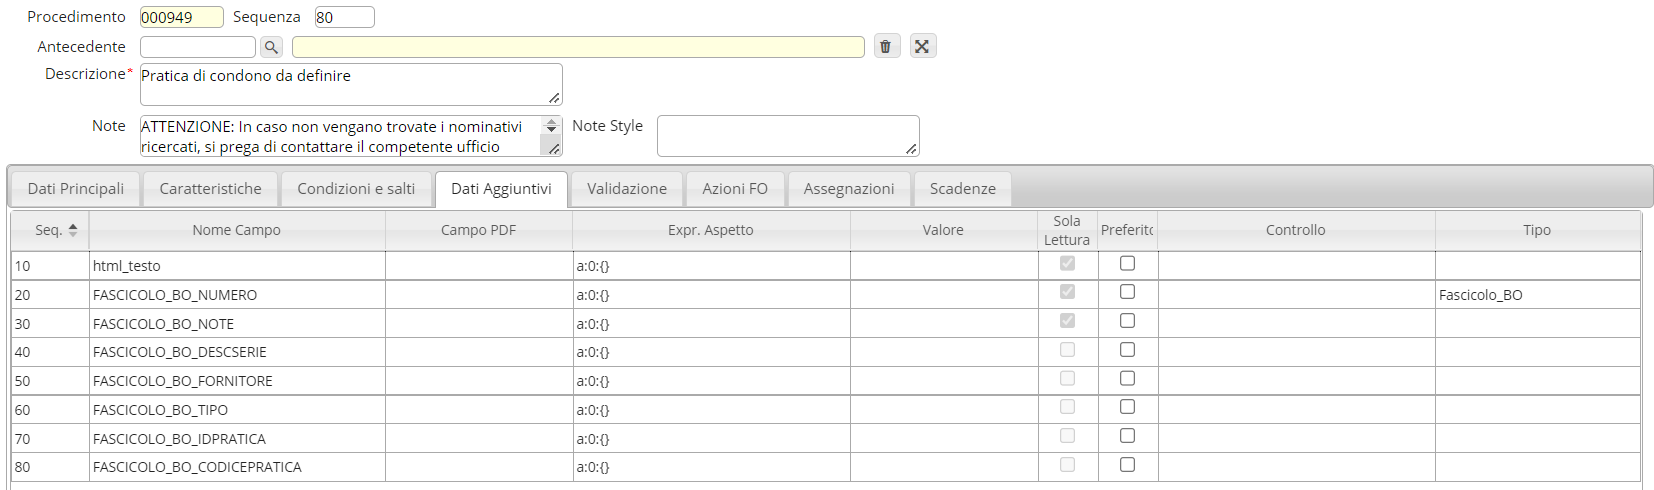Open the Scadenze tab
Image resolution: width=1654 pixels, height=490 pixels.
tap(962, 189)
